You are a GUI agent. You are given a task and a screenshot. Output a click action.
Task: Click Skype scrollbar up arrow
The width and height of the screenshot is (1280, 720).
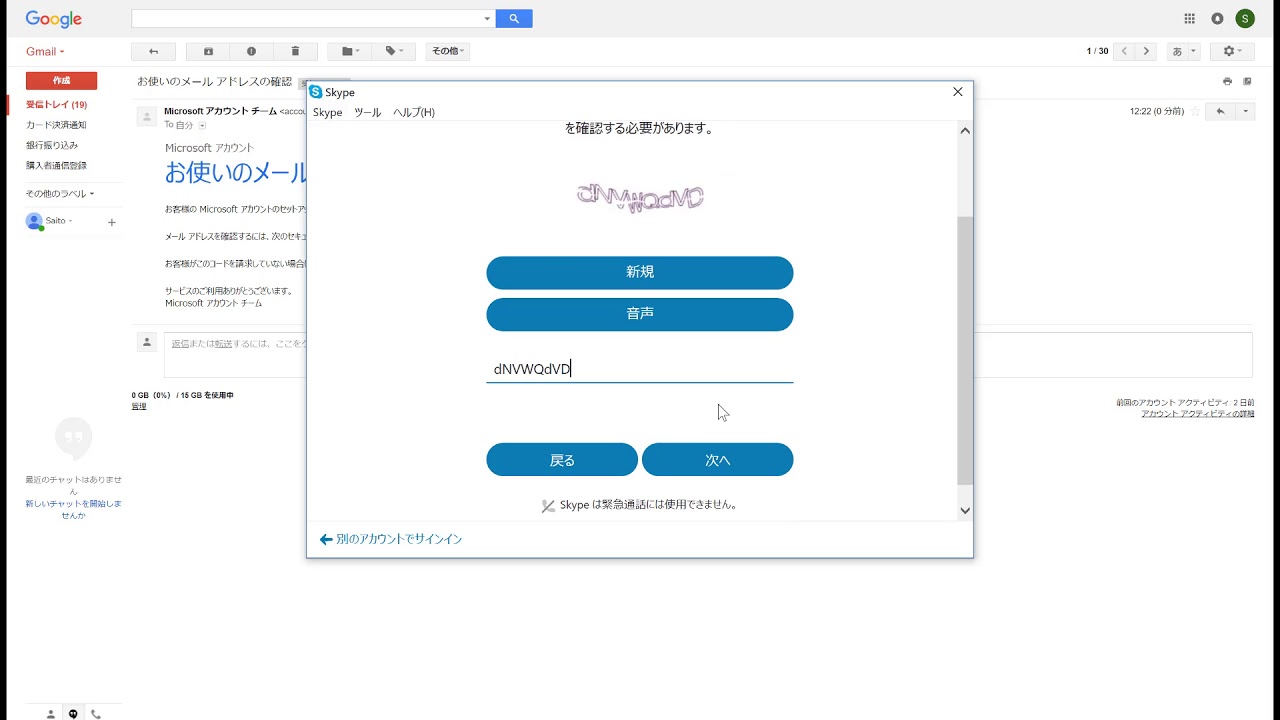pyautogui.click(x=965, y=130)
